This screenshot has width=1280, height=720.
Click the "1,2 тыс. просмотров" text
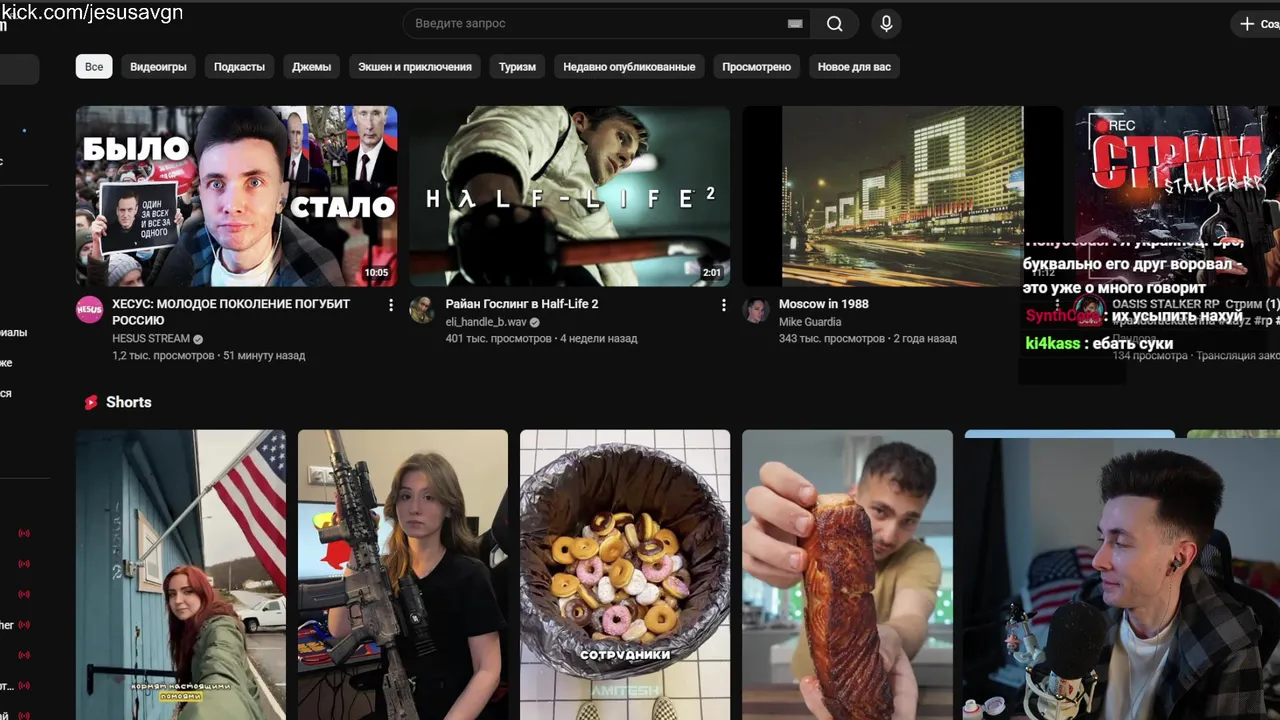(x=163, y=356)
